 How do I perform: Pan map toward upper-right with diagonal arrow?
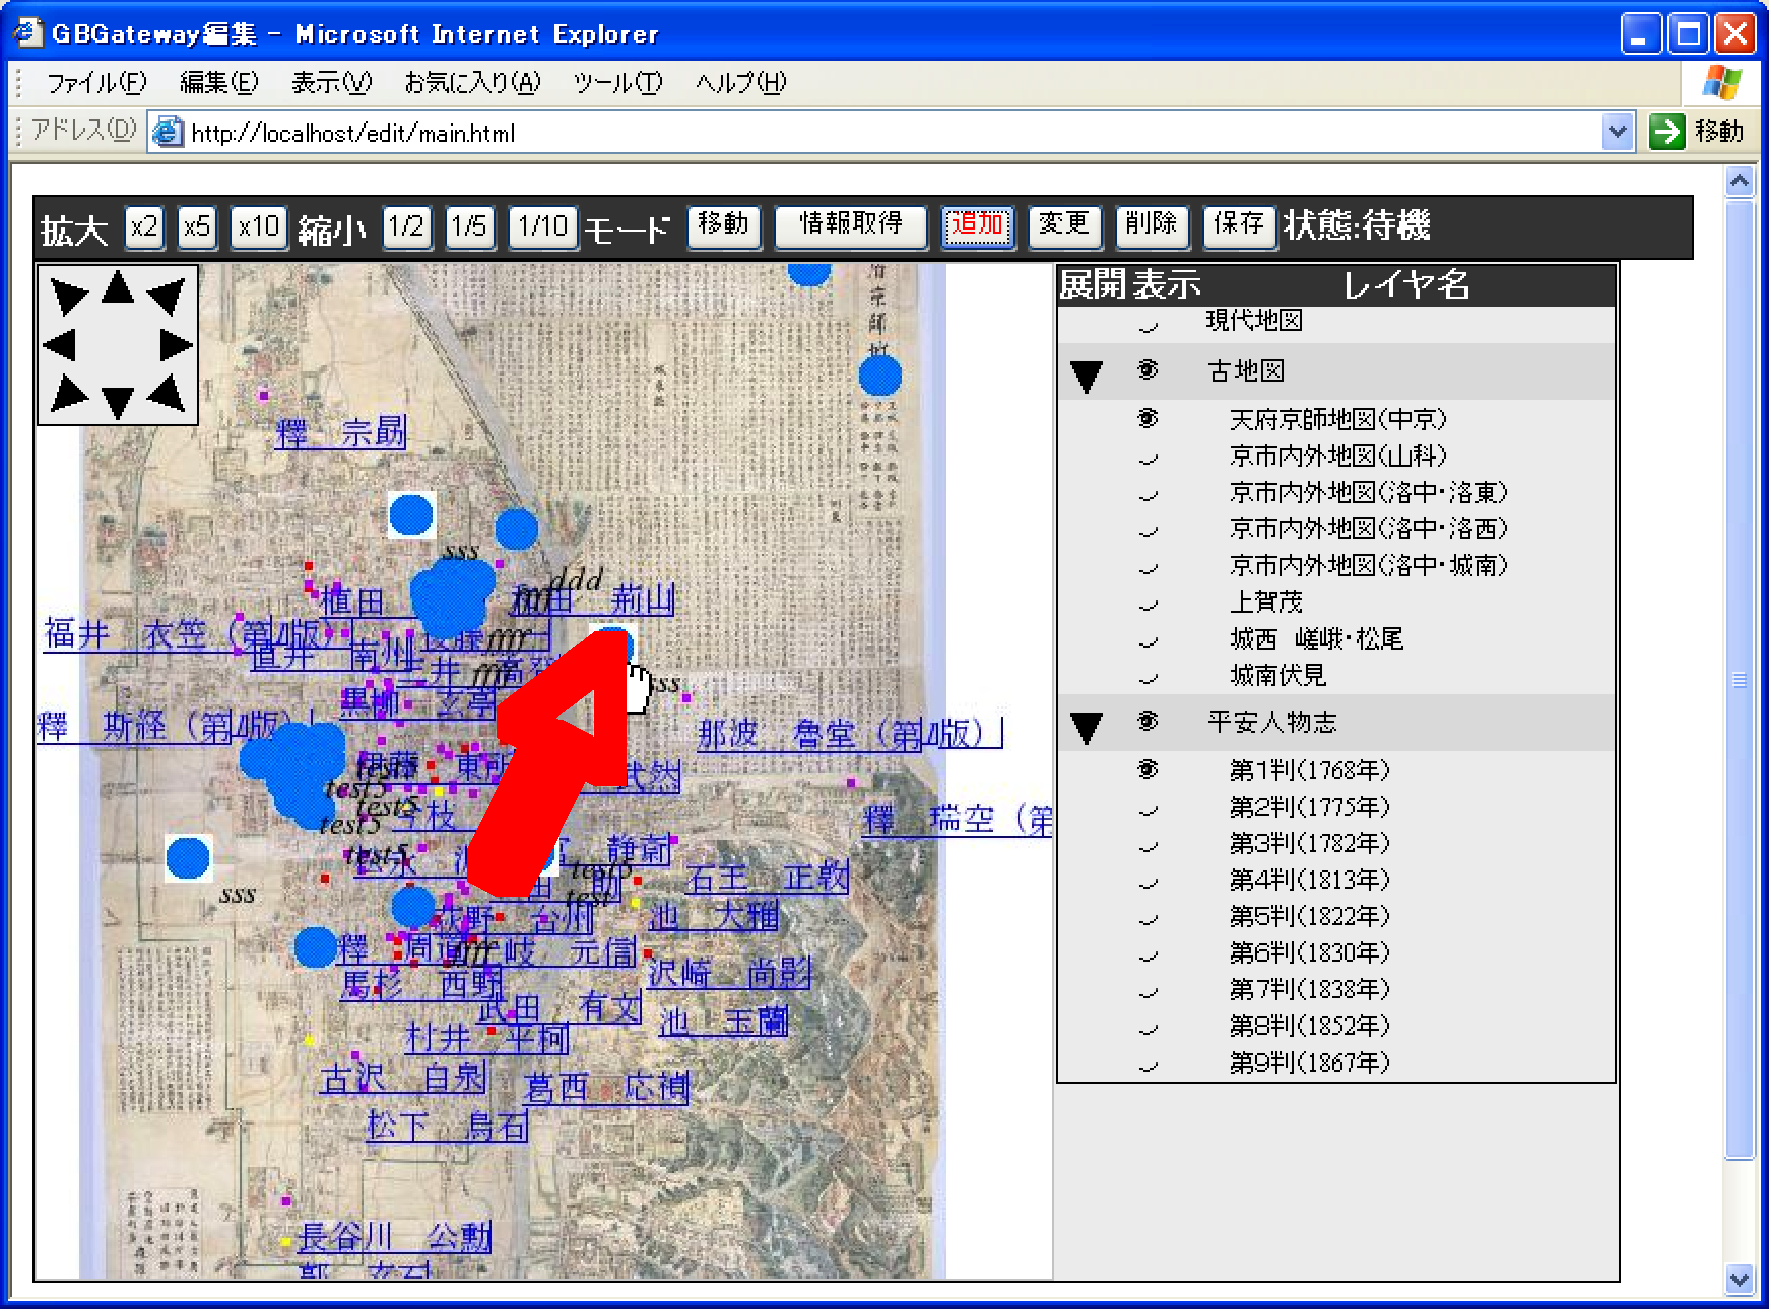point(167,296)
